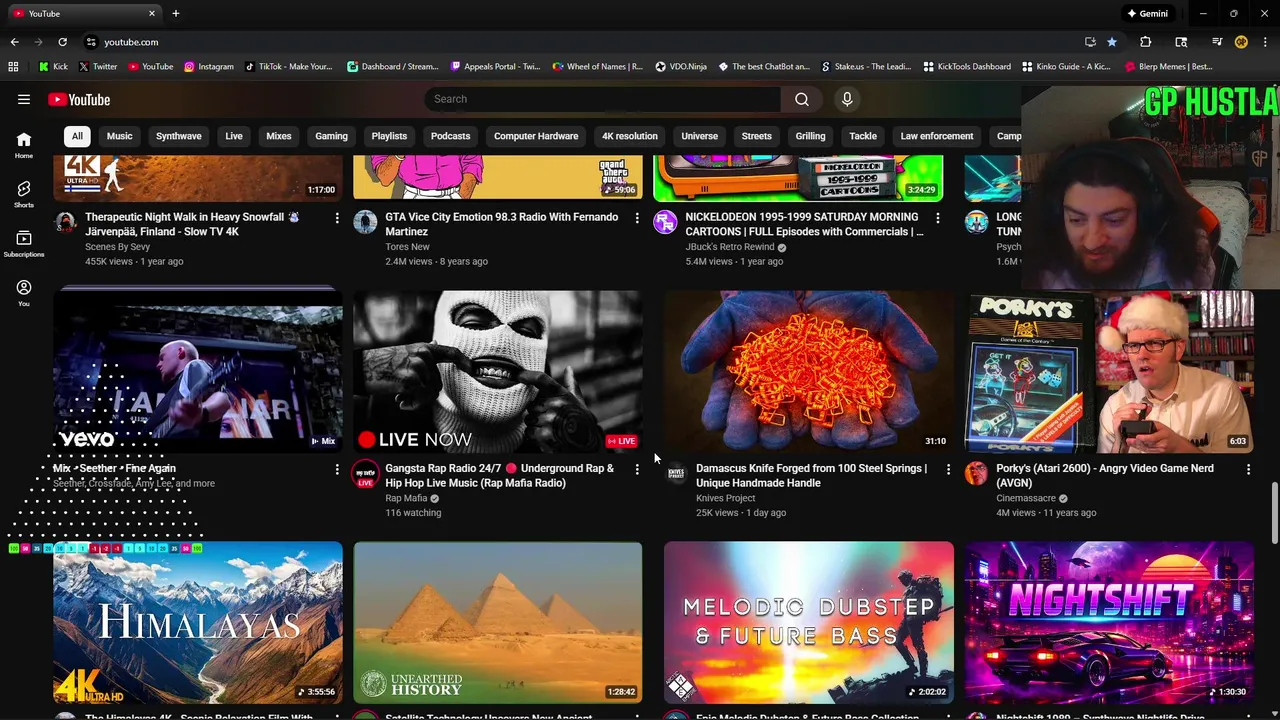
Task: Open the Wheel of Names bookmark
Action: click(x=597, y=67)
